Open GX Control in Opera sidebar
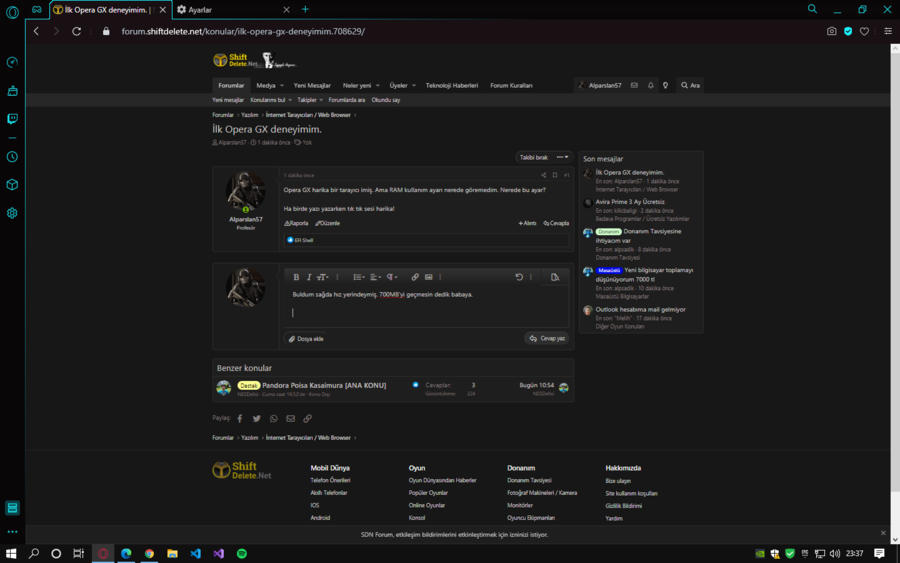 [12, 62]
